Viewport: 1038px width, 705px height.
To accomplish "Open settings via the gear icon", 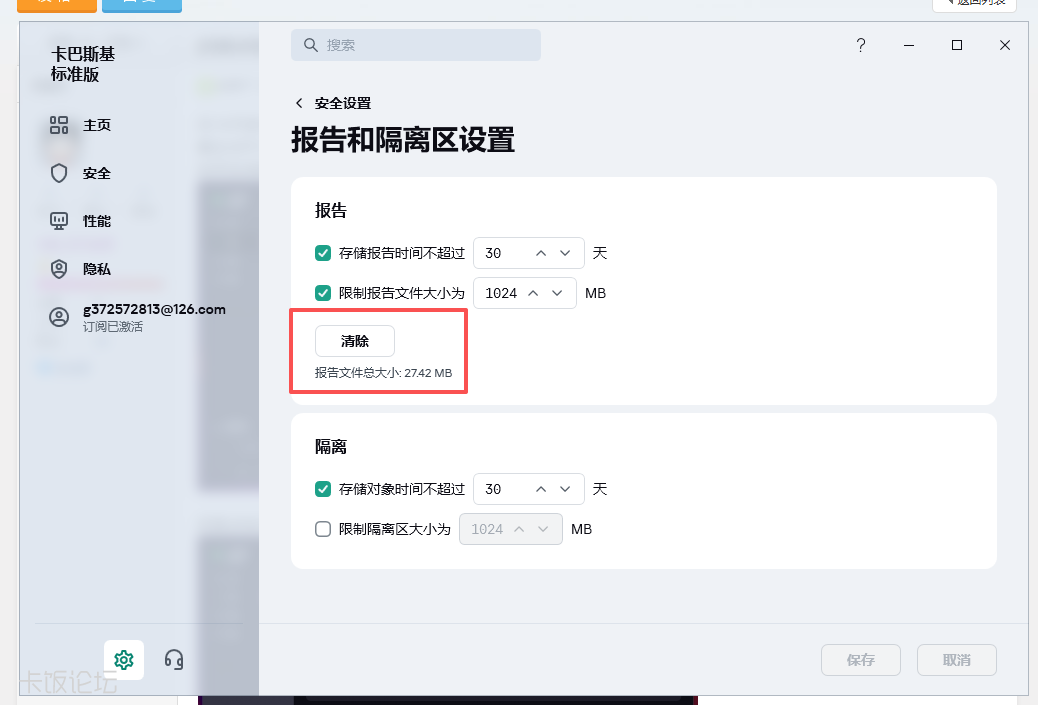I will click(x=124, y=660).
